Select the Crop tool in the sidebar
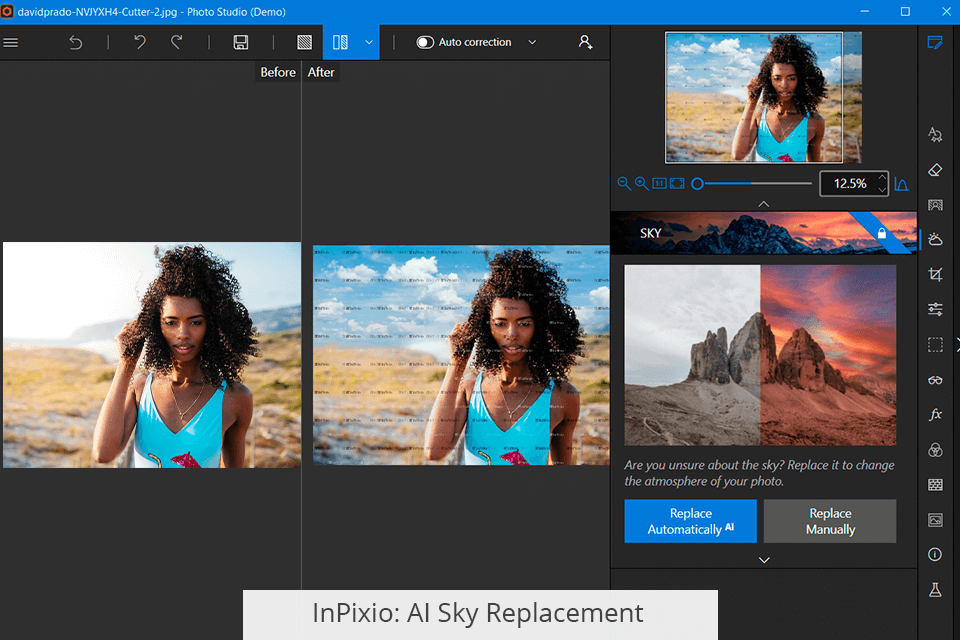This screenshot has height=640, width=960. 935,274
